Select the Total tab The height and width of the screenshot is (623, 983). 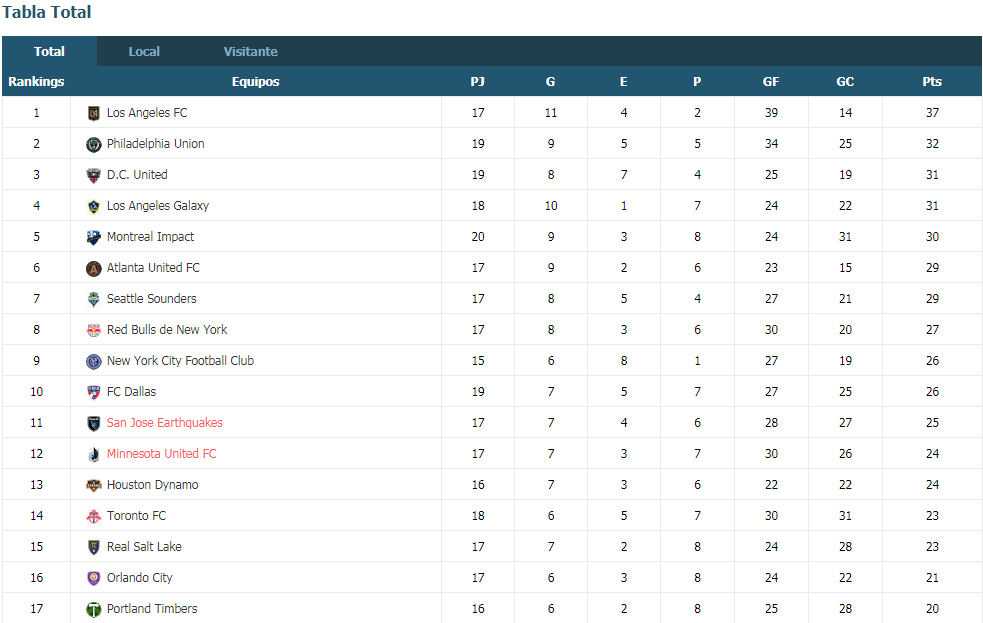pos(50,51)
